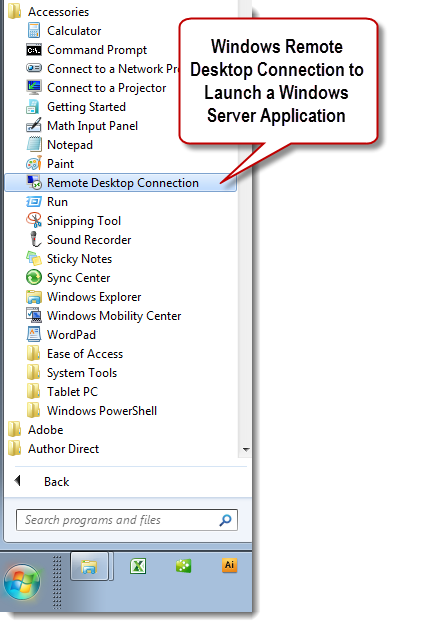The width and height of the screenshot is (432, 627).
Task: Click the Sync Center green icon
Action: pyautogui.click(x=34, y=277)
